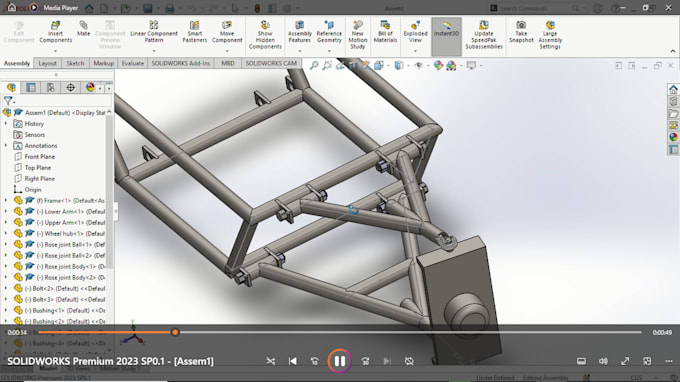
Task: Toggle Instant3D mode
Action: [446, 36]
